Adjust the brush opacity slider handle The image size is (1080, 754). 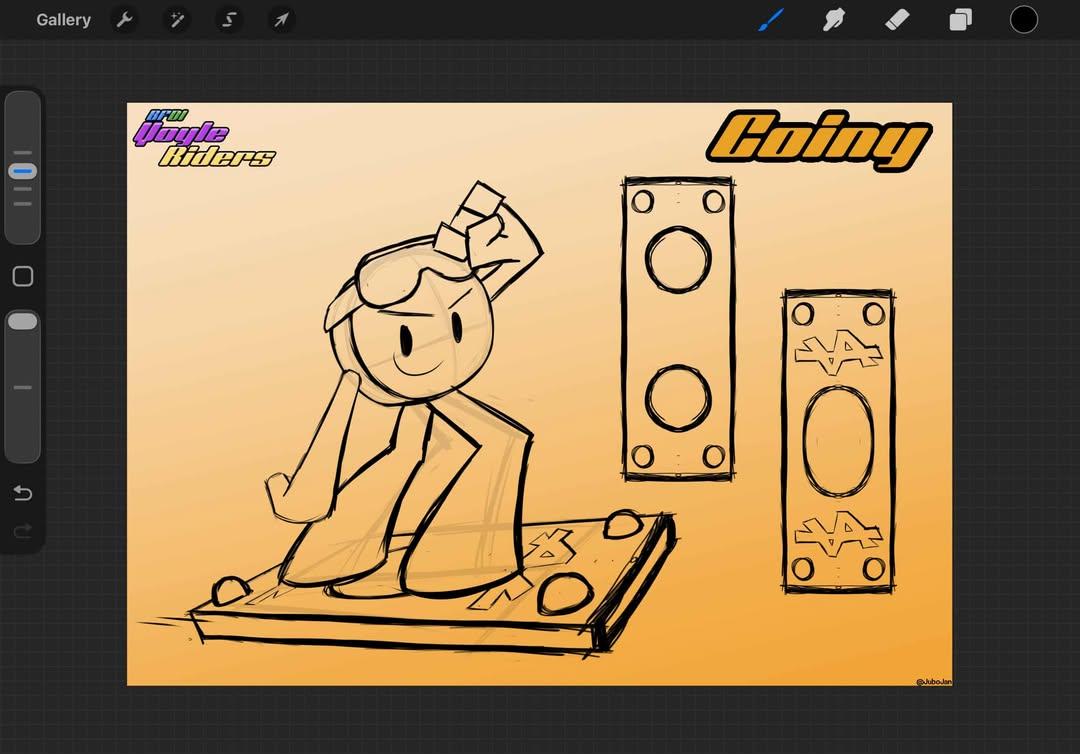pos(23,322)
